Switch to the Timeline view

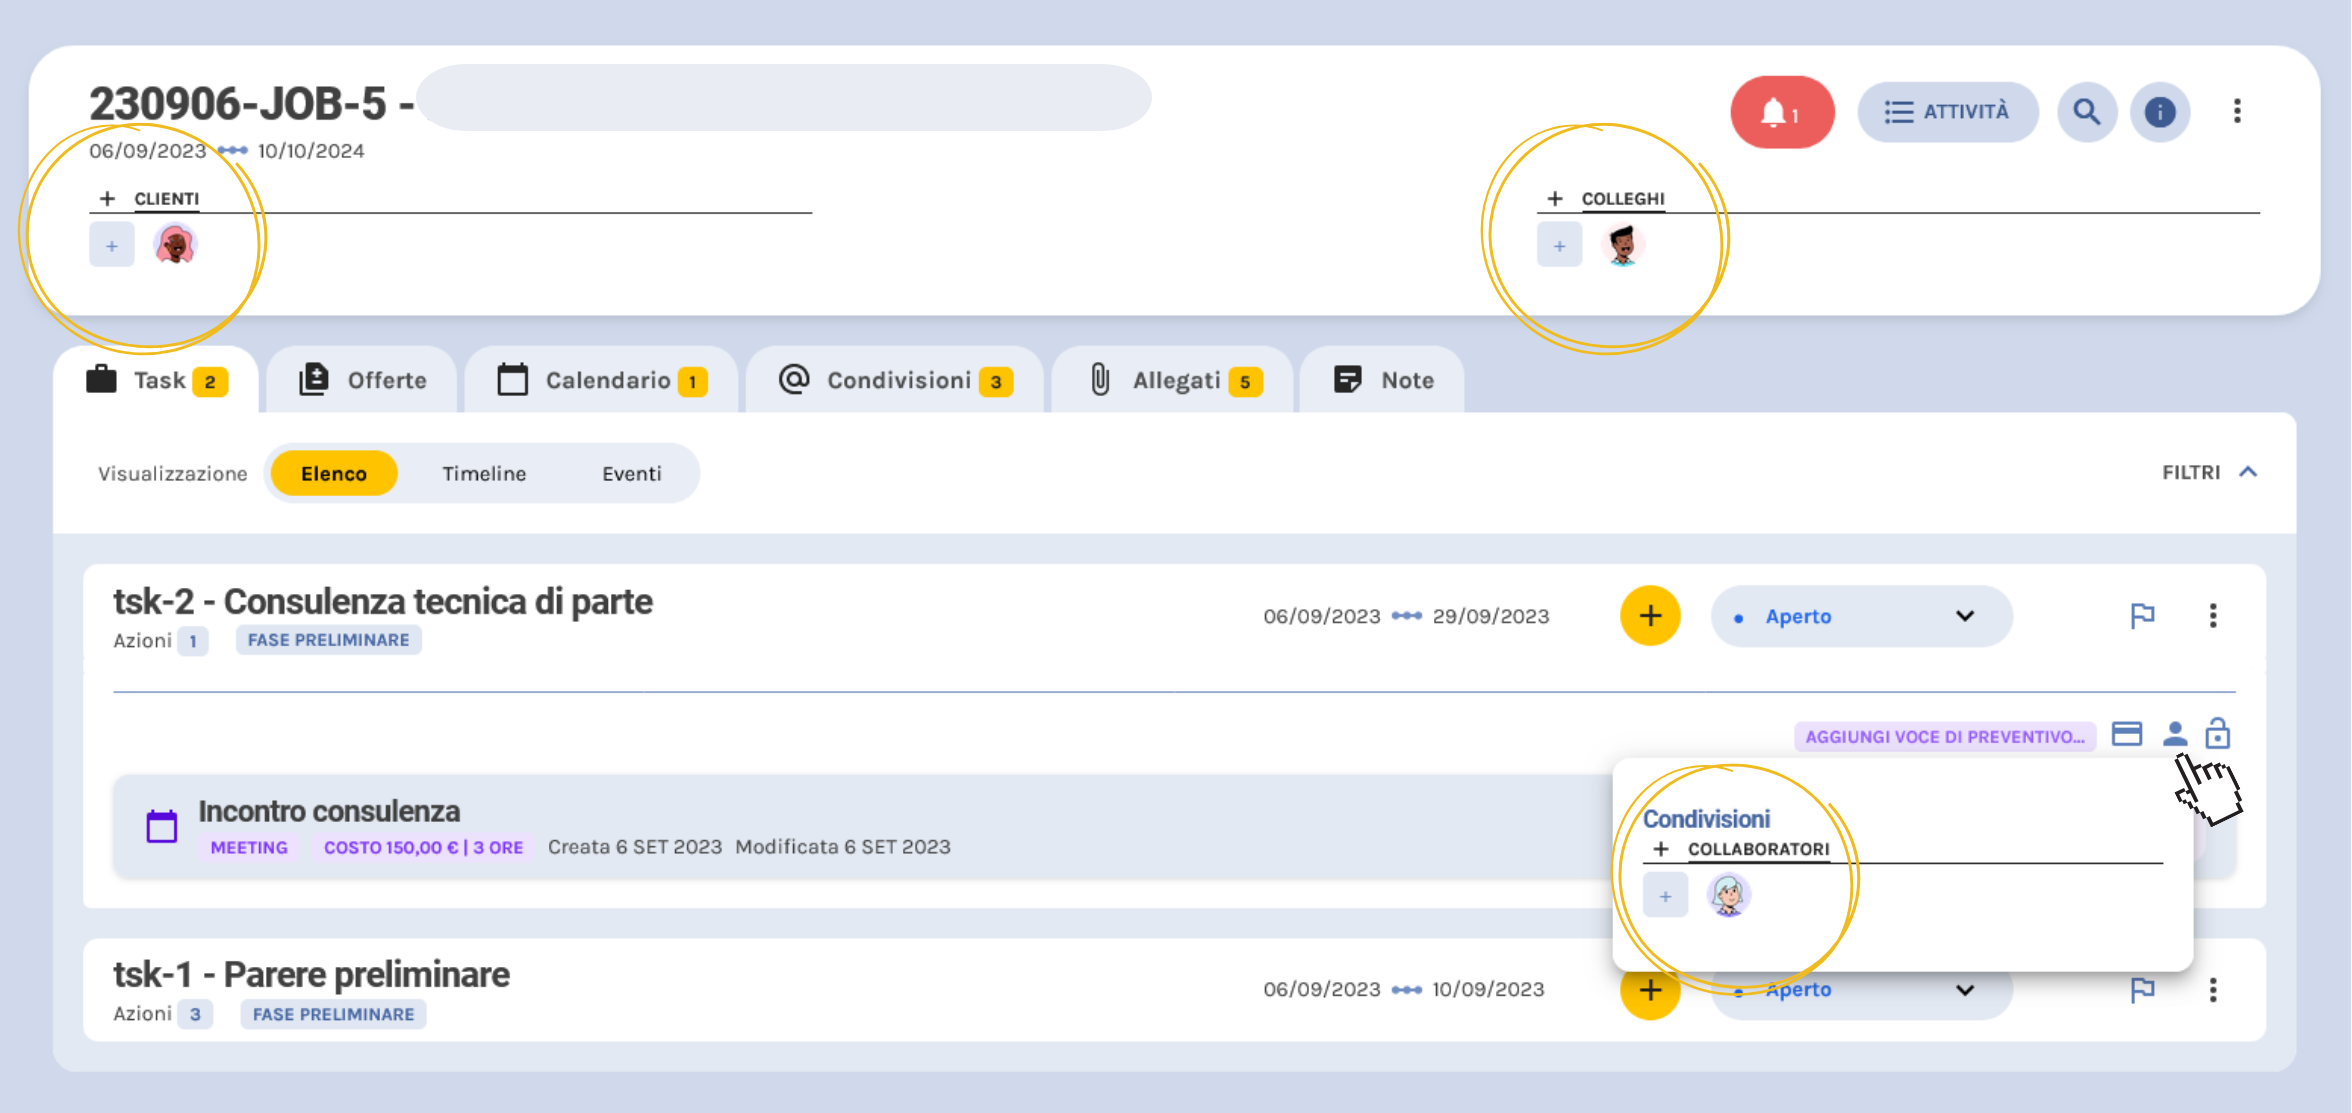click(x=484, y=473)
